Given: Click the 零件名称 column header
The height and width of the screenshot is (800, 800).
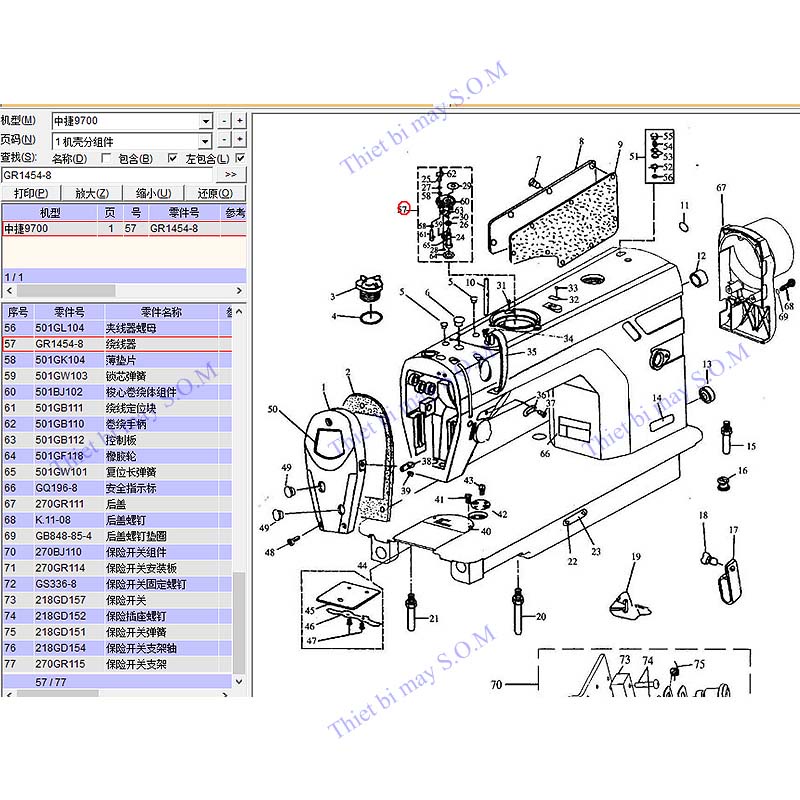Looking at the screenshot, I should [161, 312].
